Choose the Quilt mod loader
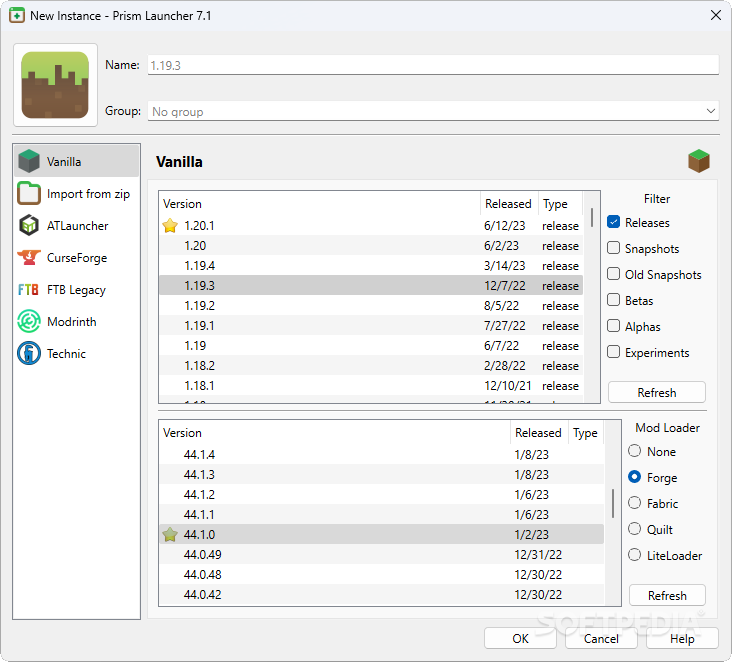The width and height of the screenshot is (732, 662). pos(634,529)
